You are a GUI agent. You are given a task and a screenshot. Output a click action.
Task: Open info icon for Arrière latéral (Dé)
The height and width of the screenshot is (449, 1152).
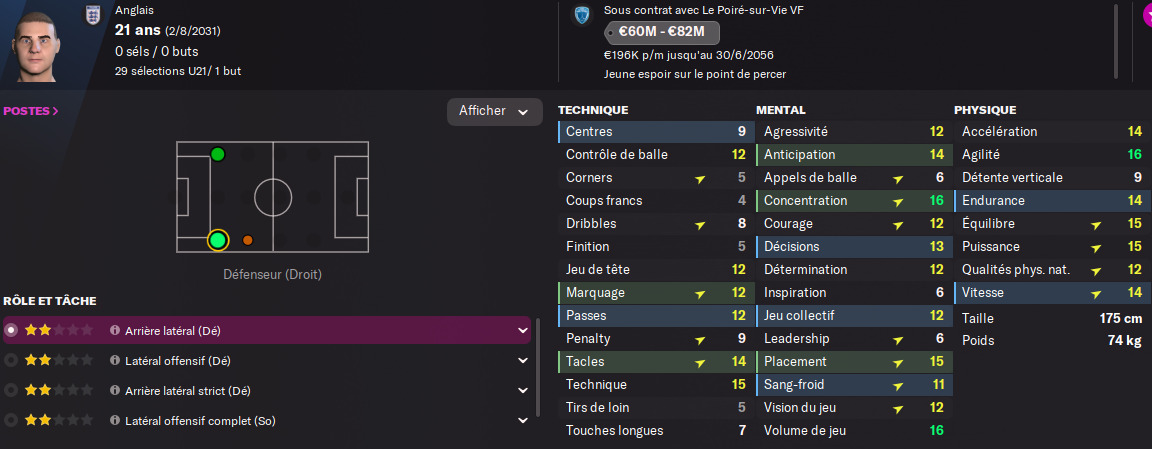click(x=115, y=330)
